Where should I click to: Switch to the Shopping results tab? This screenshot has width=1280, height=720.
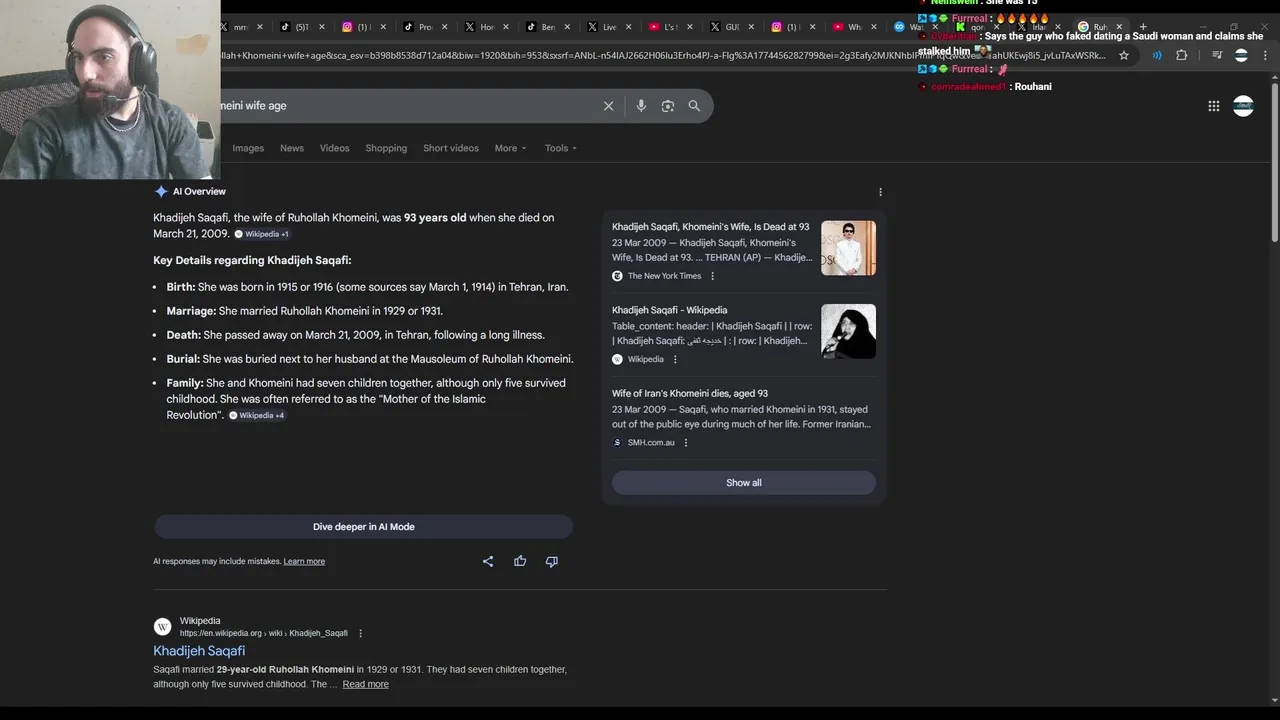tap(386, 148)
